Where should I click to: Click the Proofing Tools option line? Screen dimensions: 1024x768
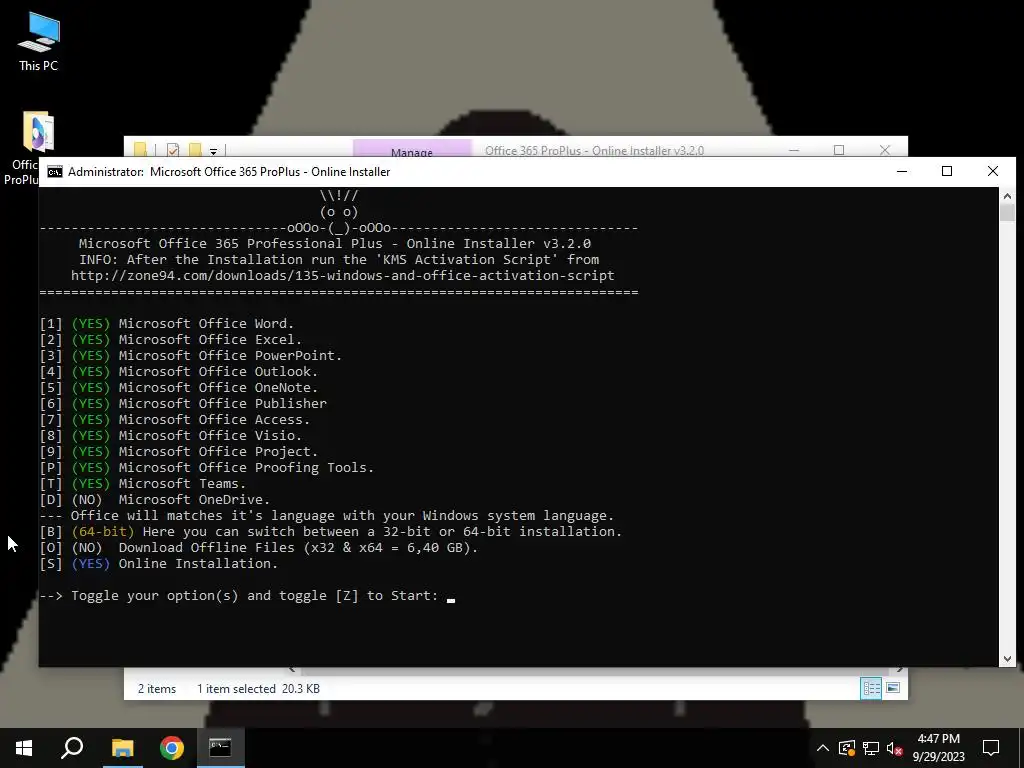tap(207, 468)
